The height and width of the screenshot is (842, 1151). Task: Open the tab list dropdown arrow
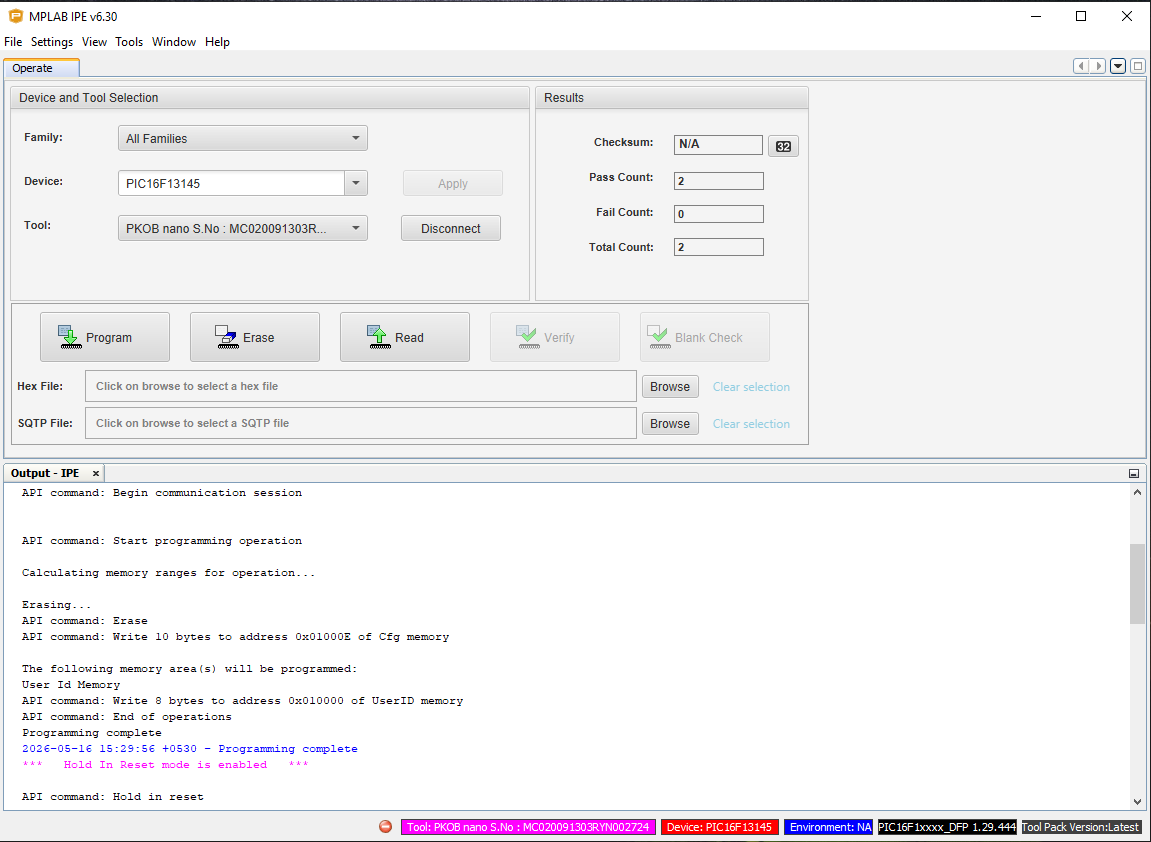[x=1118, y=66]
